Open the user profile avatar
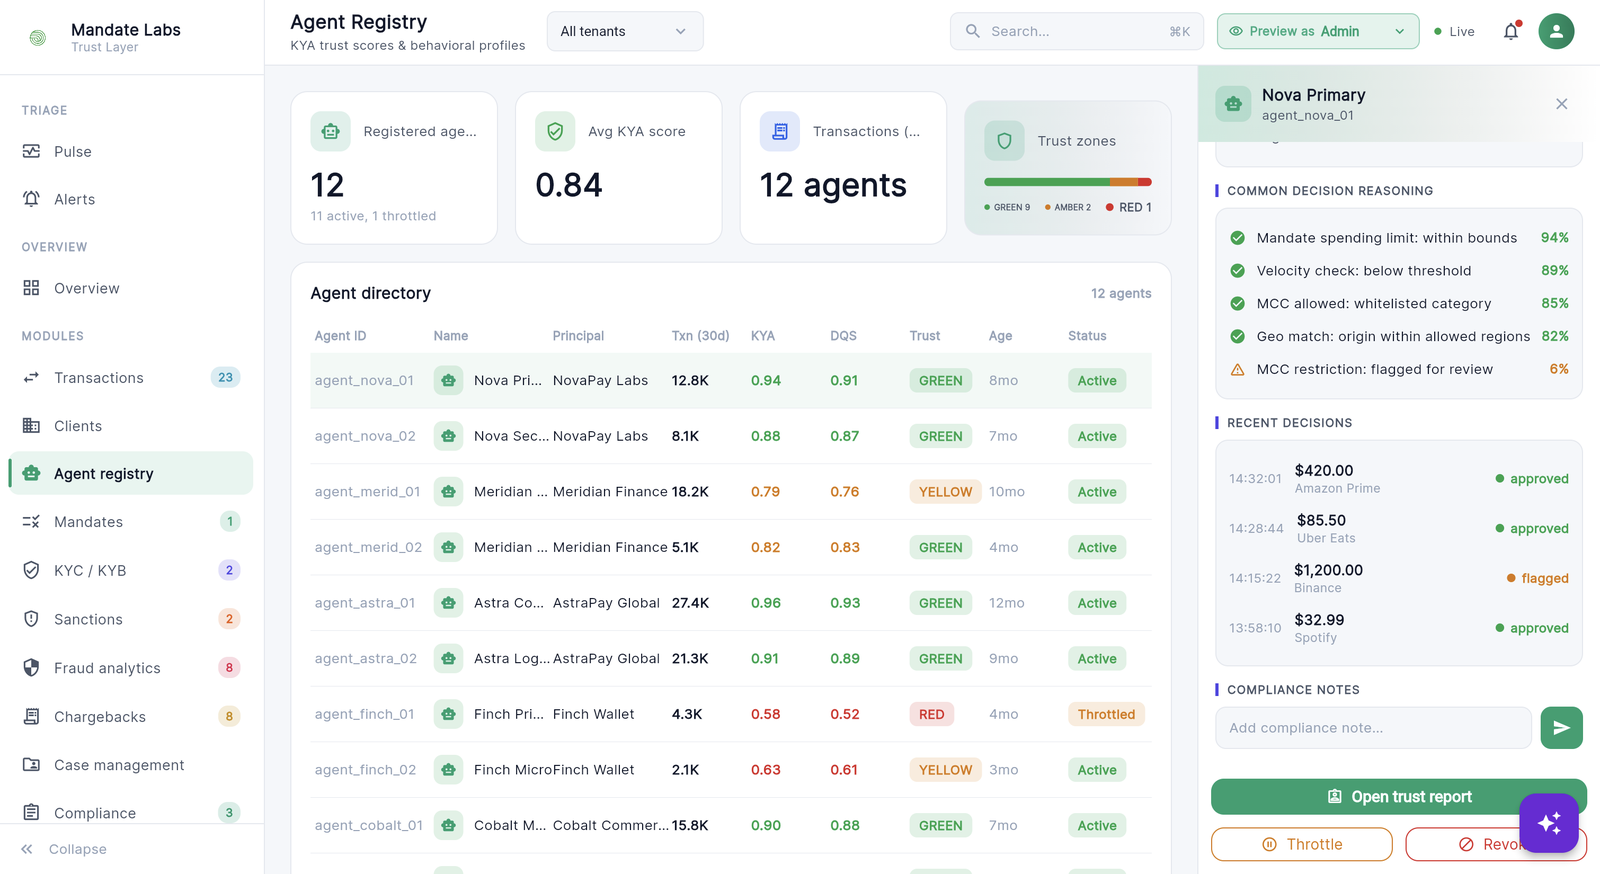1600x874 pixels. pos(1556,31)
